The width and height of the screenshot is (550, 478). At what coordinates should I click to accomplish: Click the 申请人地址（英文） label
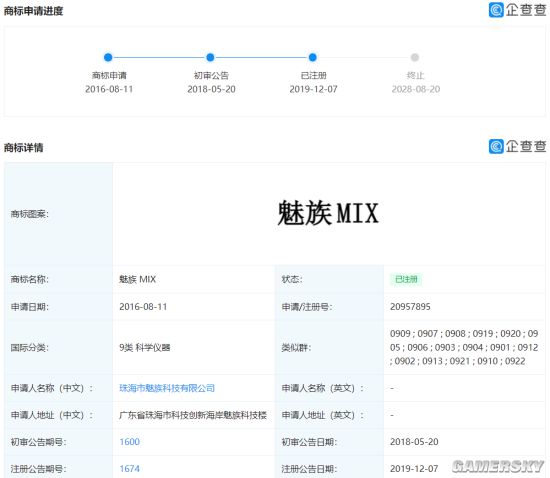(323, 415)
